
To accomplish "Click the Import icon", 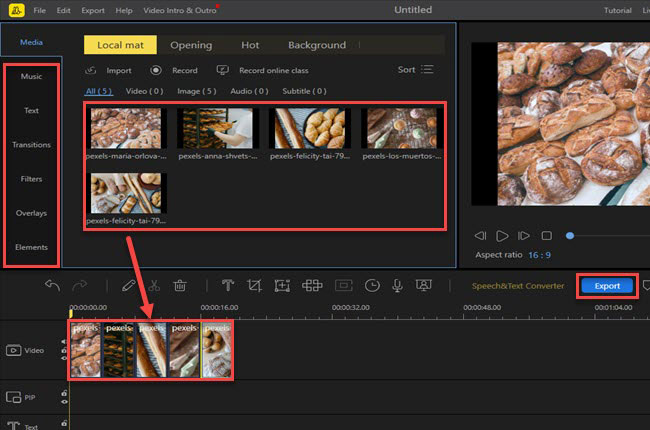I will (90, 70).
